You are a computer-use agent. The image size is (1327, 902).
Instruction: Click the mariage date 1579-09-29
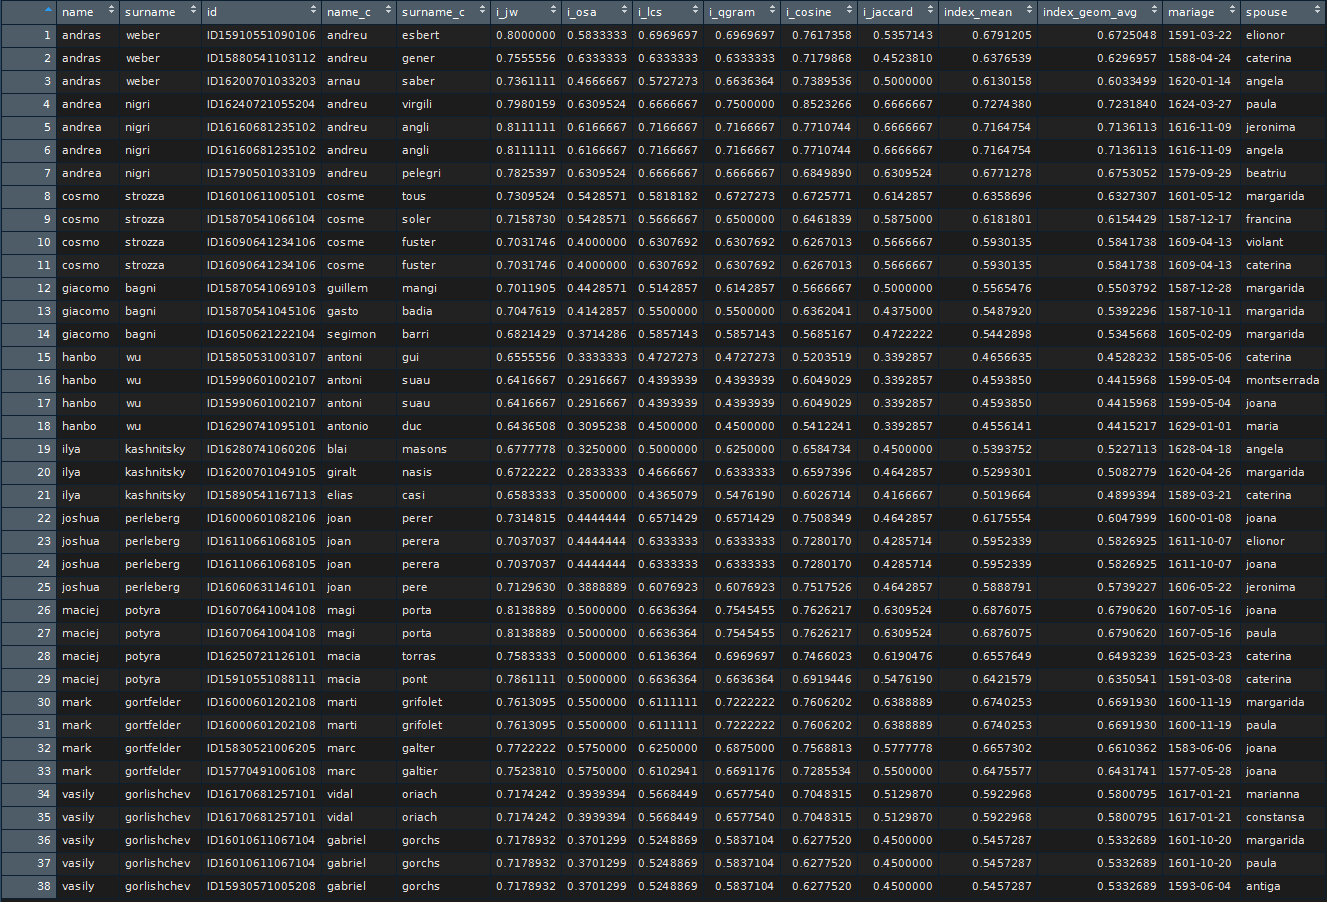coord(1199,173)
